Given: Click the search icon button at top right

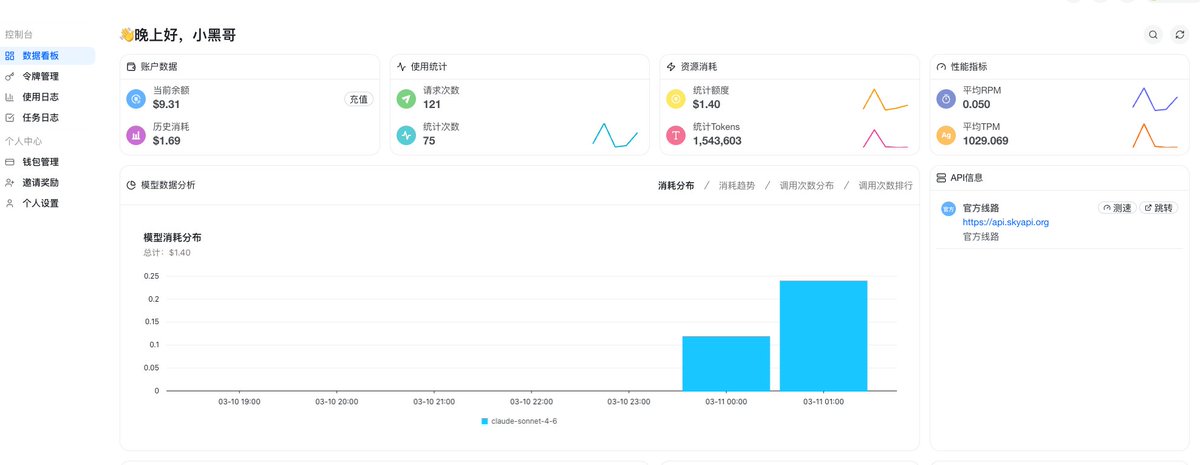Looking at the screenshot, I should pos(1154,35).
